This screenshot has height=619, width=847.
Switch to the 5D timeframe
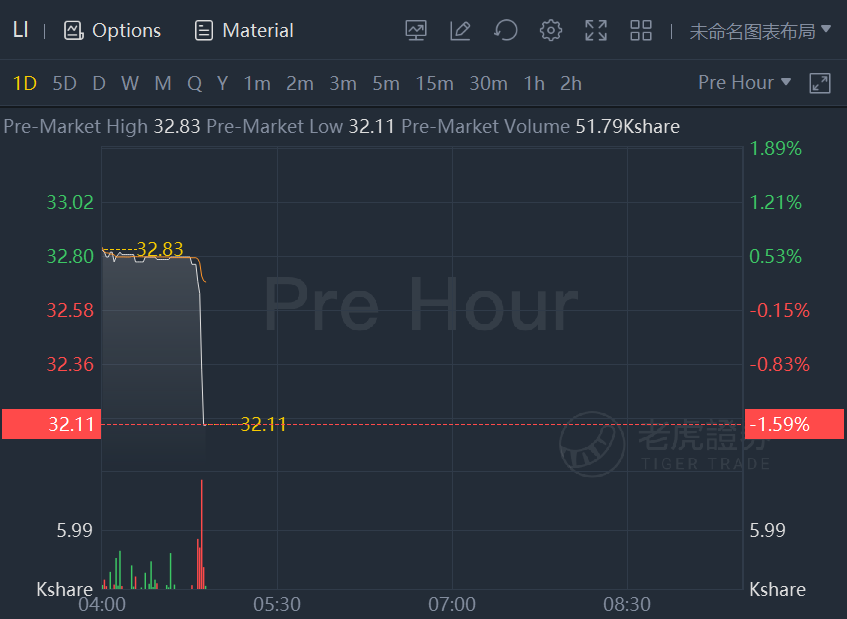point(64,84)
